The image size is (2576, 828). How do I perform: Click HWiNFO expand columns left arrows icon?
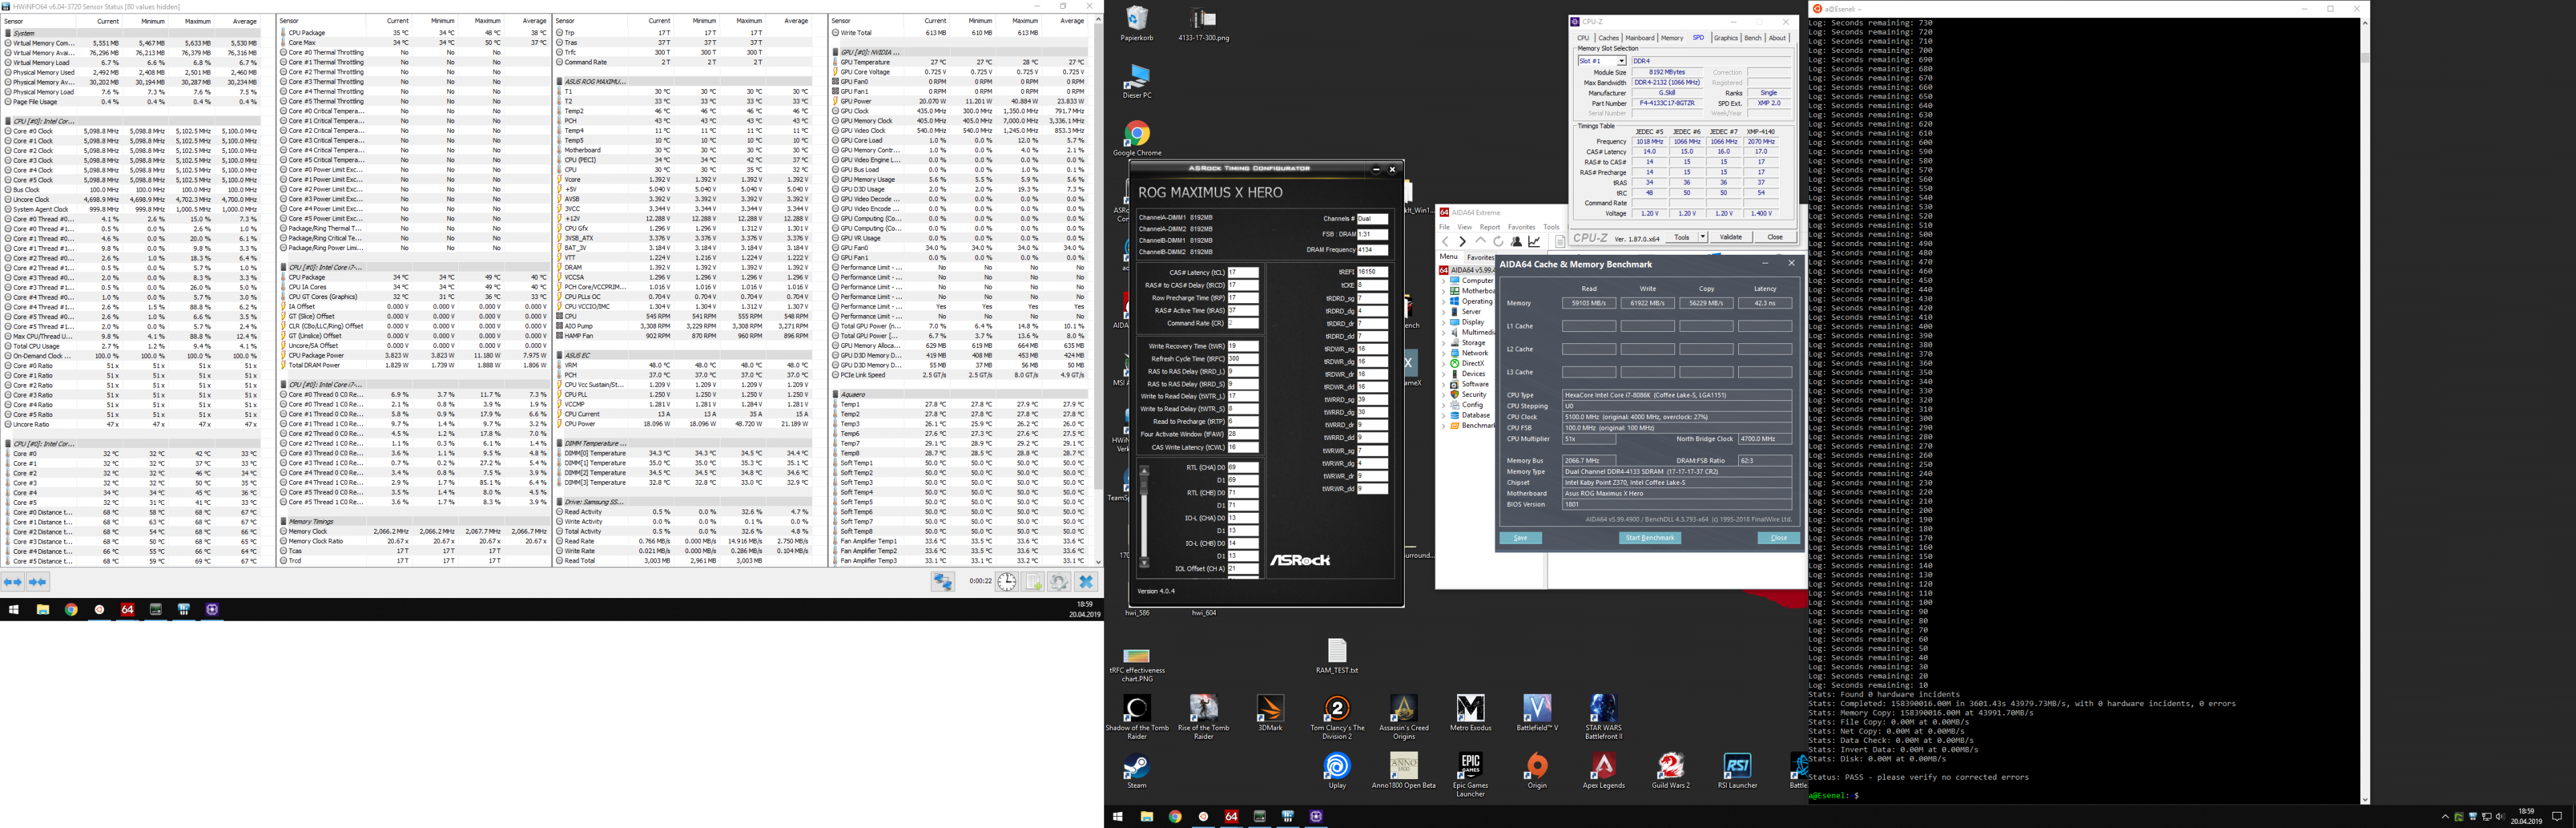pyautogui.click(x=13, y=582)
